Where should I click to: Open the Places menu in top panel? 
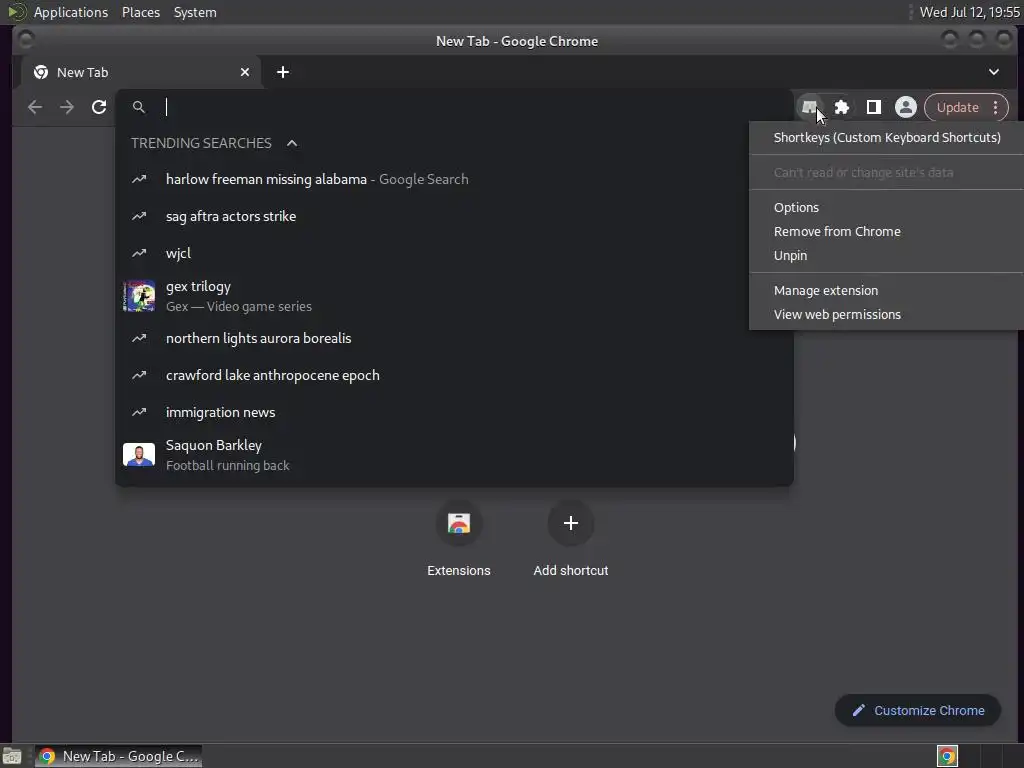click(141, 12)
